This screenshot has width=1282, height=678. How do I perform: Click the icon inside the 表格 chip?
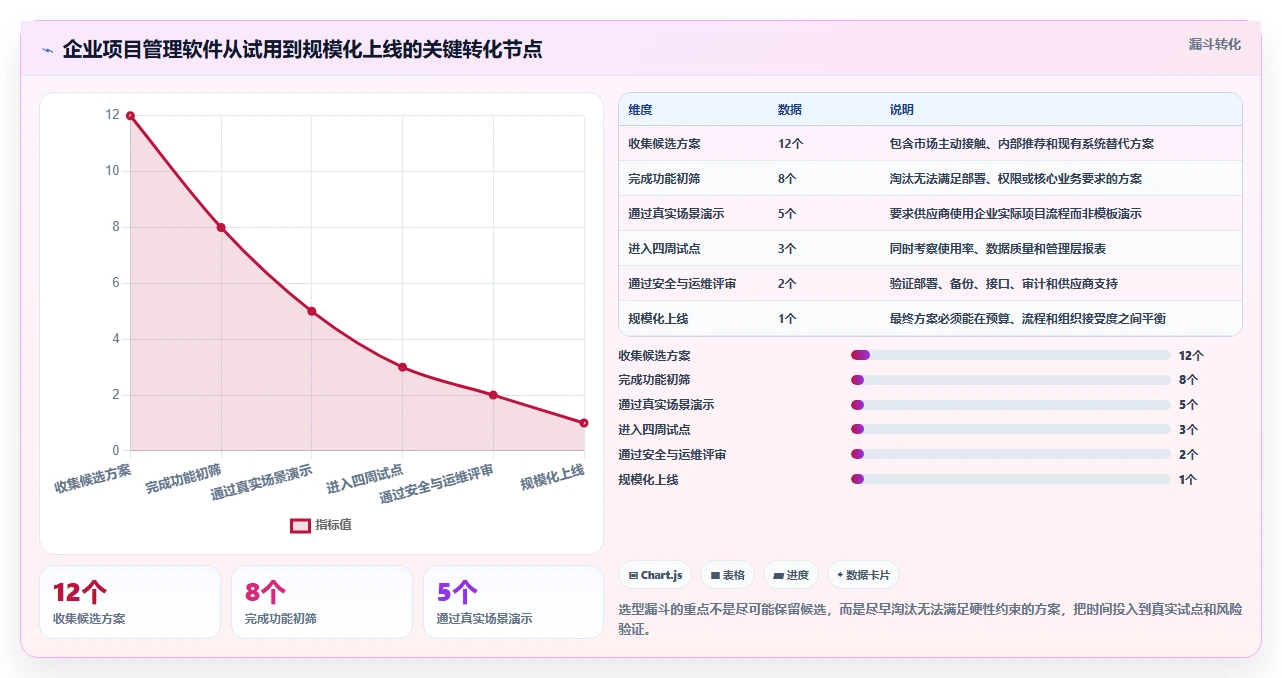(x=715, y=576)
